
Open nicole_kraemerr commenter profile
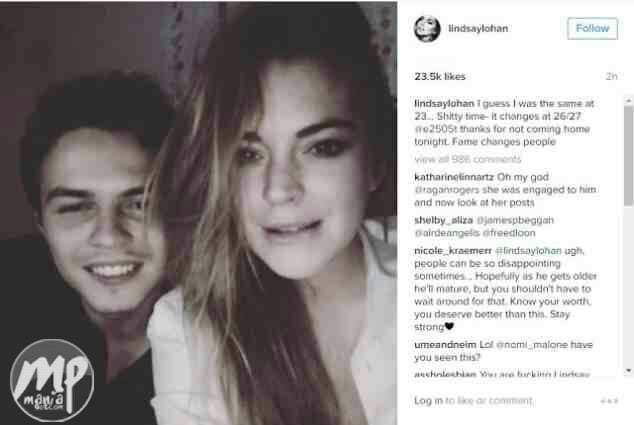coord(453,251)
